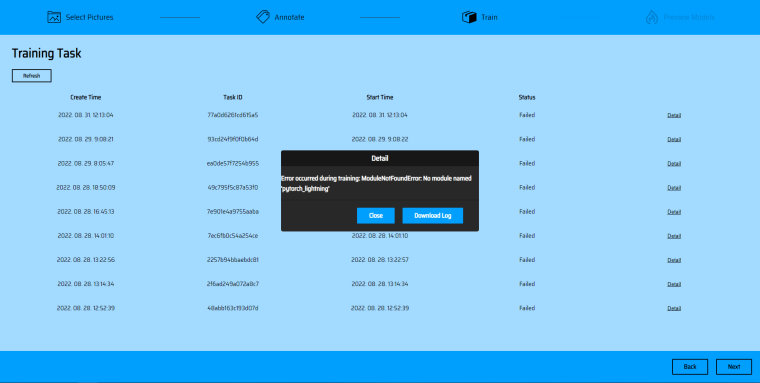Proceed with the Next button

click(734, 367)
